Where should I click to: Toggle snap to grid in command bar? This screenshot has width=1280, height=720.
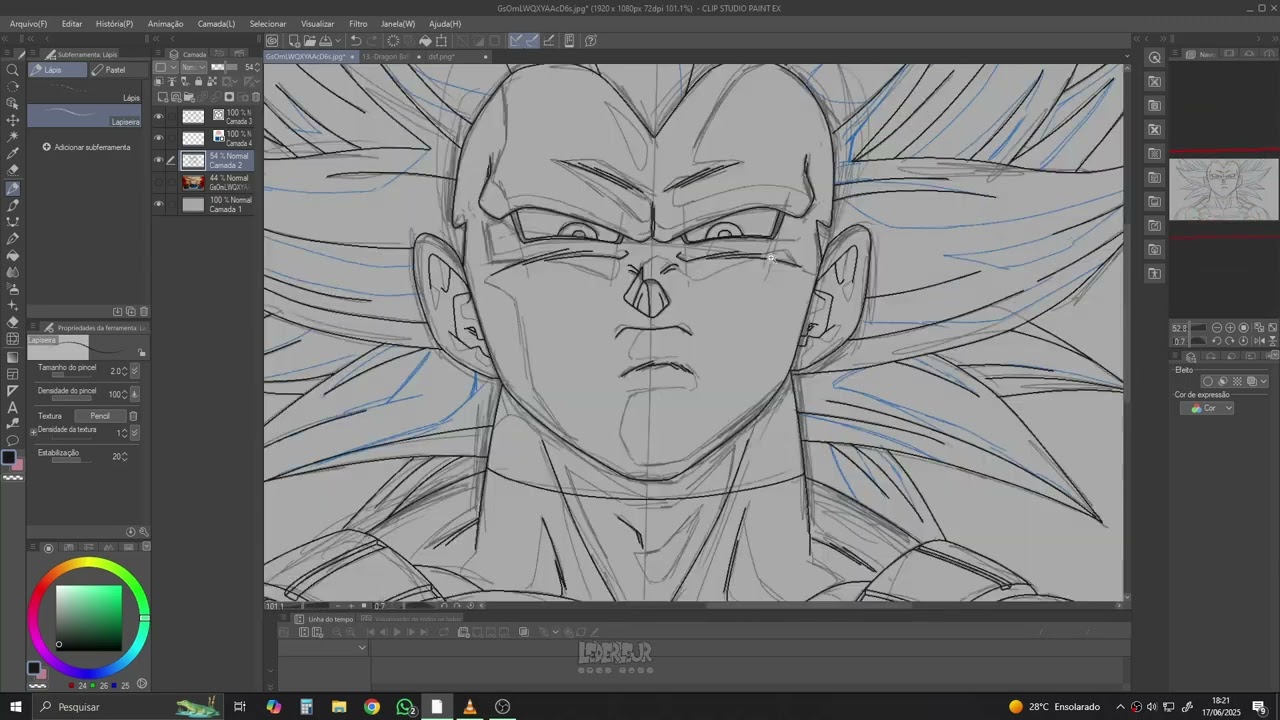[x=549, y=41]
